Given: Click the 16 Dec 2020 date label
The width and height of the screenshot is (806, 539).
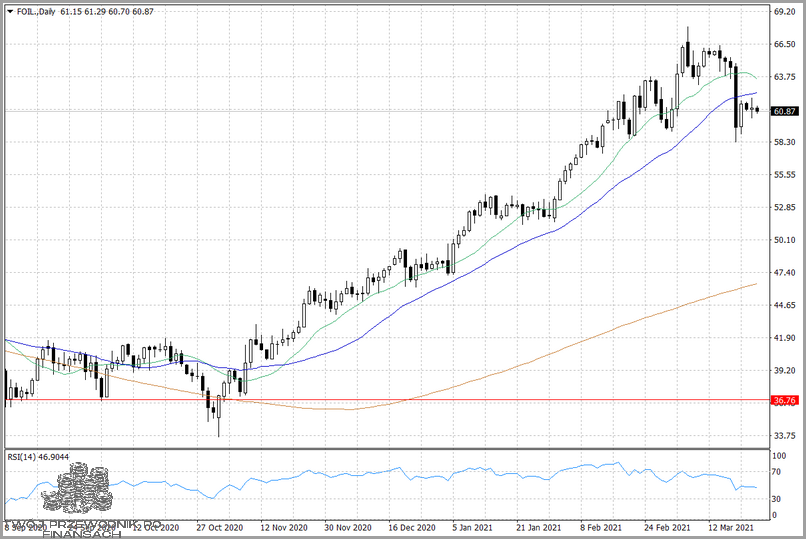Looking at the screenshot, I should pyautogui.click(x=411, y=526).
